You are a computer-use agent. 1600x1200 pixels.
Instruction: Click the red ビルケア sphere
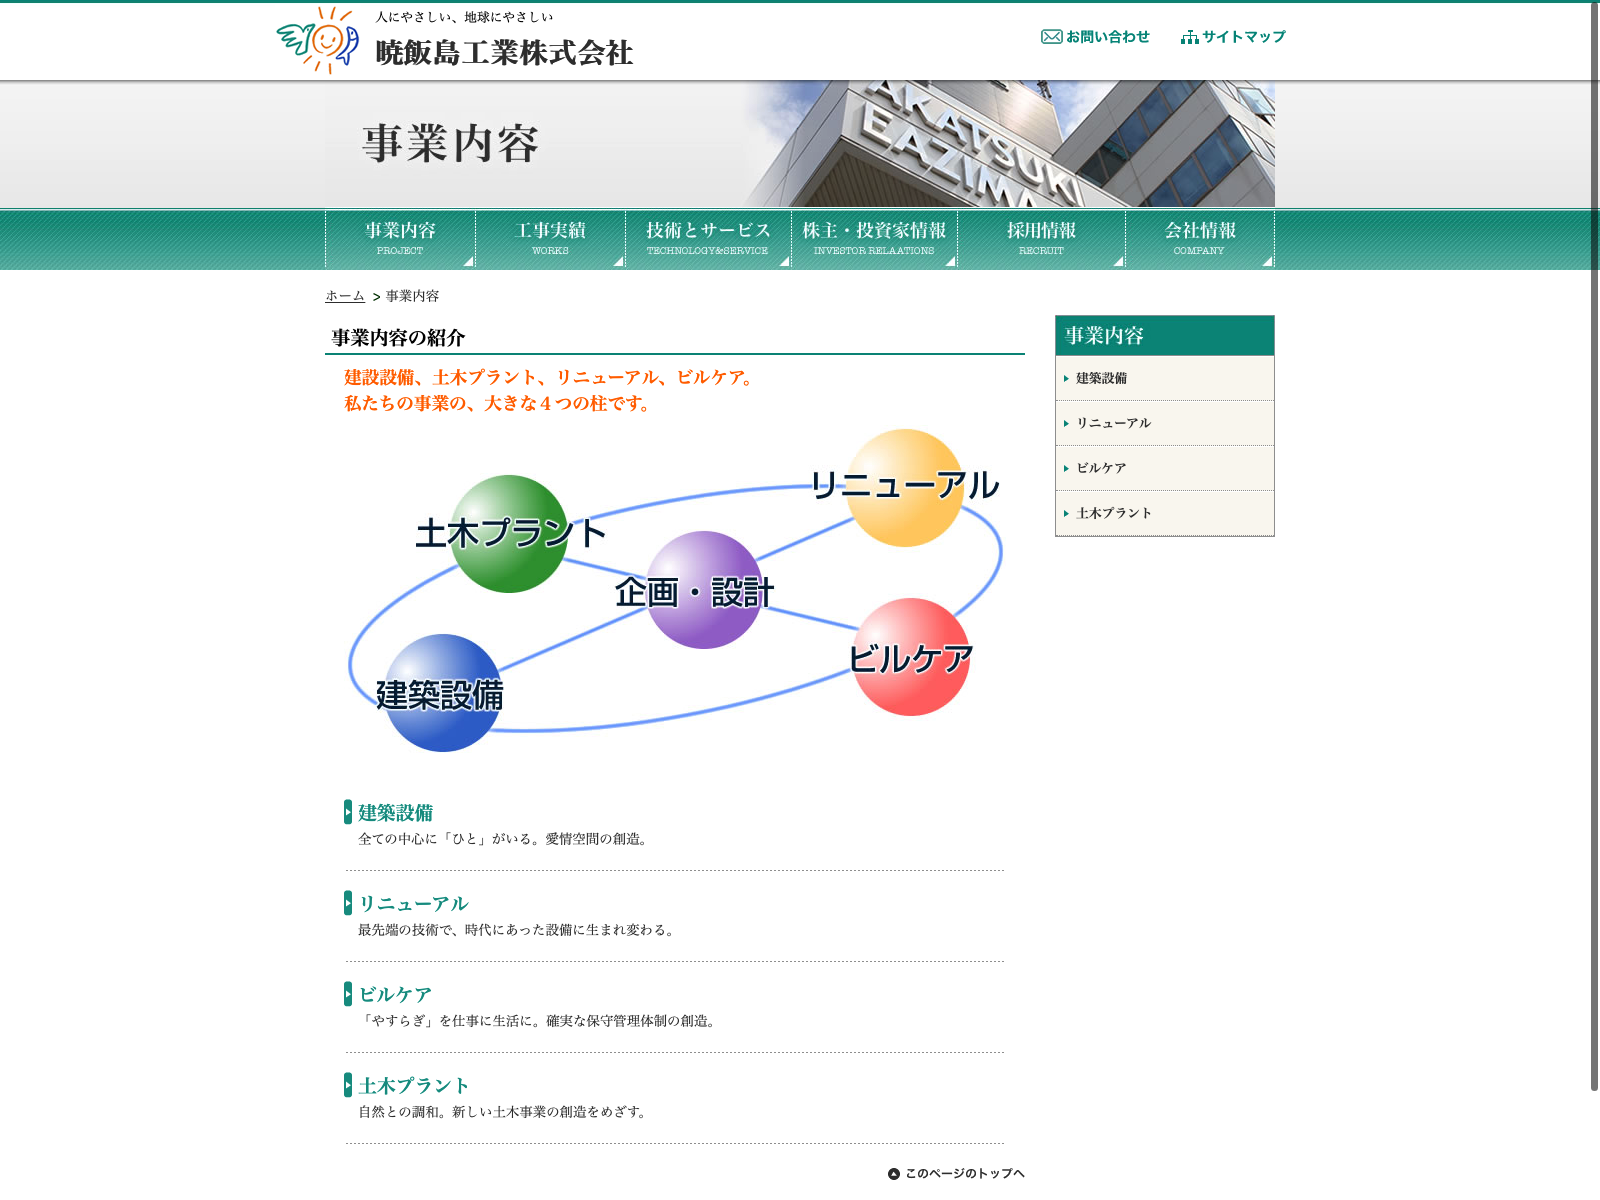910,657
